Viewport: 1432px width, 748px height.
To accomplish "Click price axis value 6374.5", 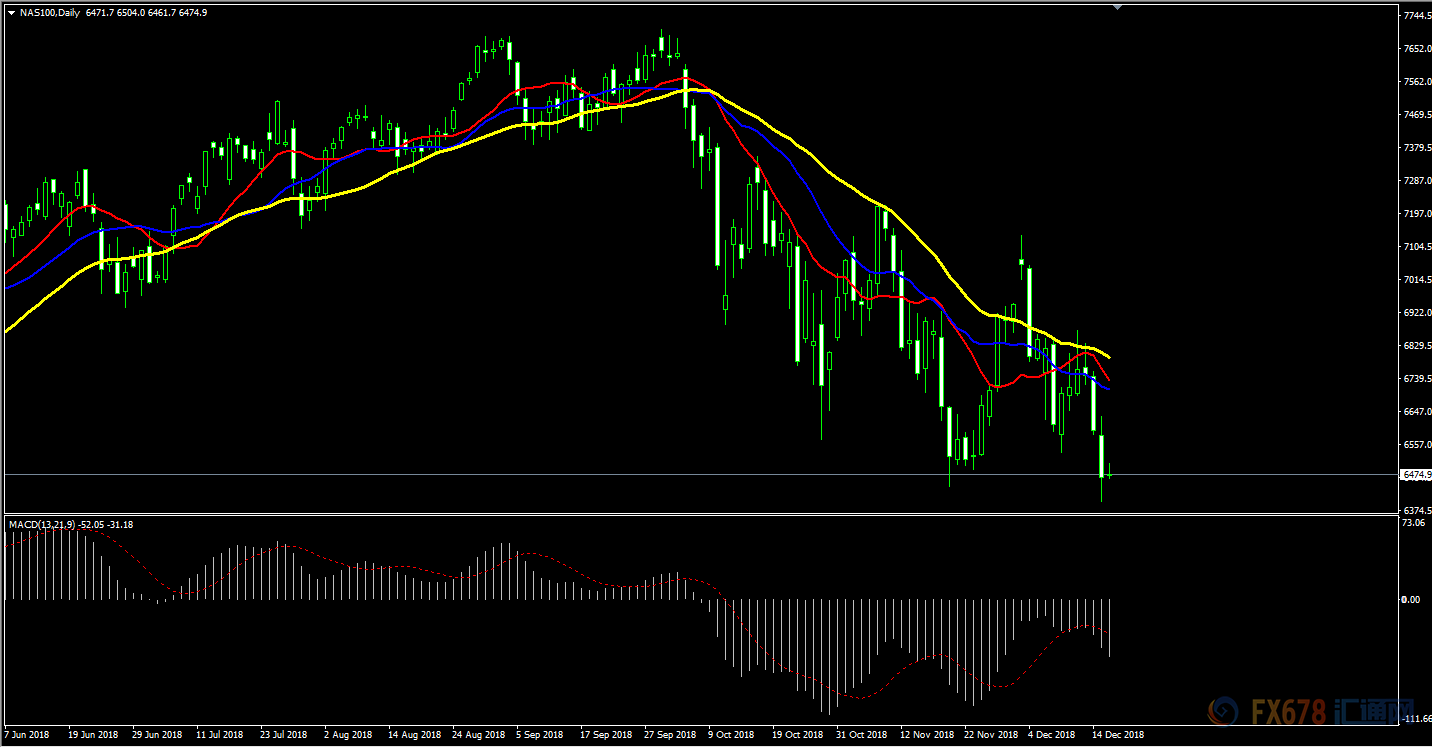I will 1416,510.
